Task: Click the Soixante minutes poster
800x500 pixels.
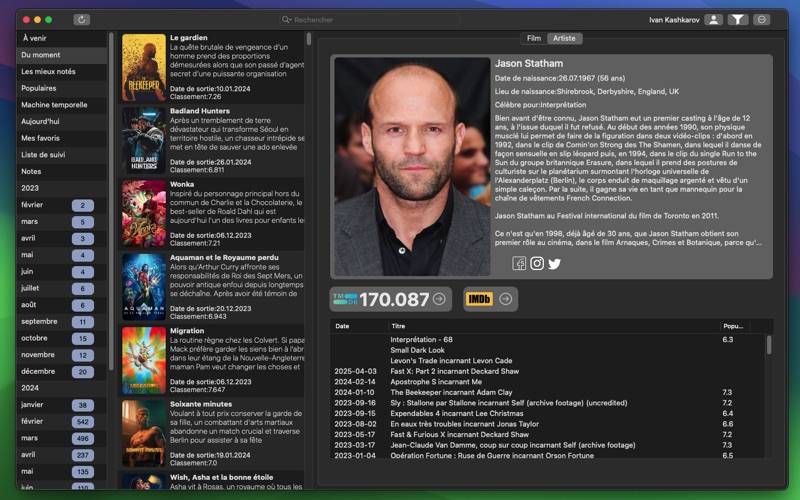Action: pyautogui.click(x=144, y=434)
